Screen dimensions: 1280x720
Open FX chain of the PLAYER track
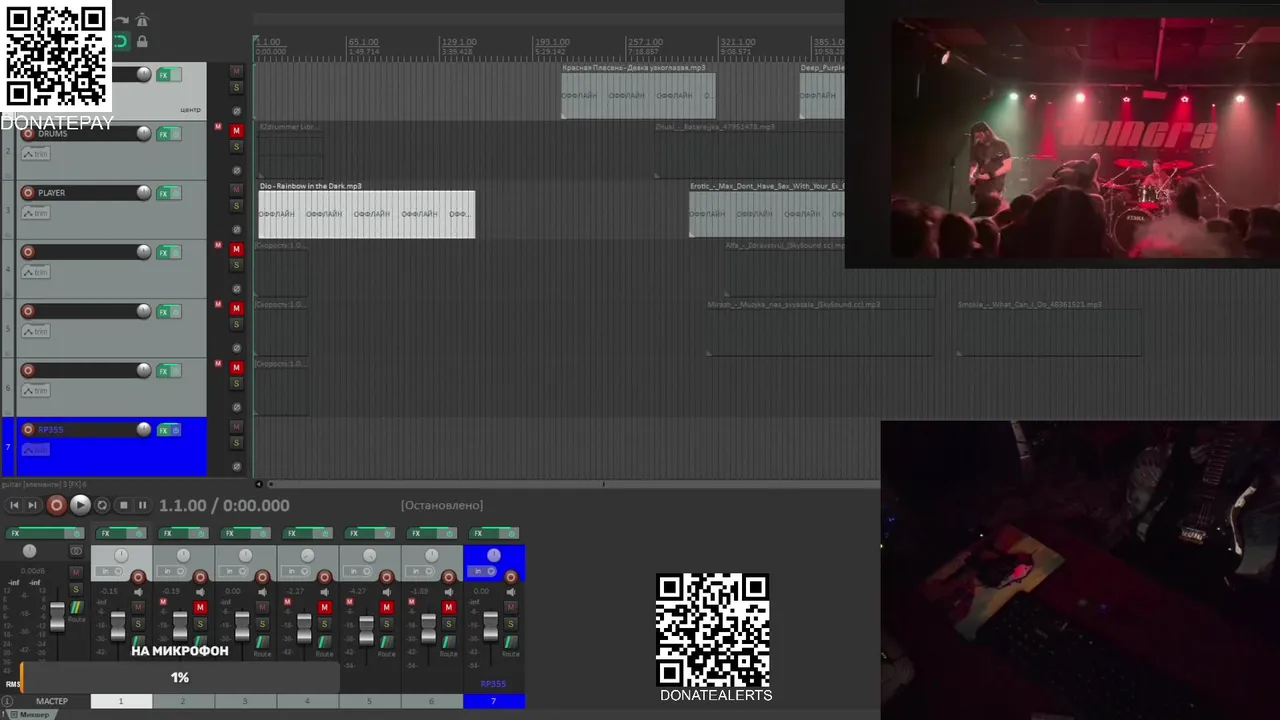pos(164,193)
